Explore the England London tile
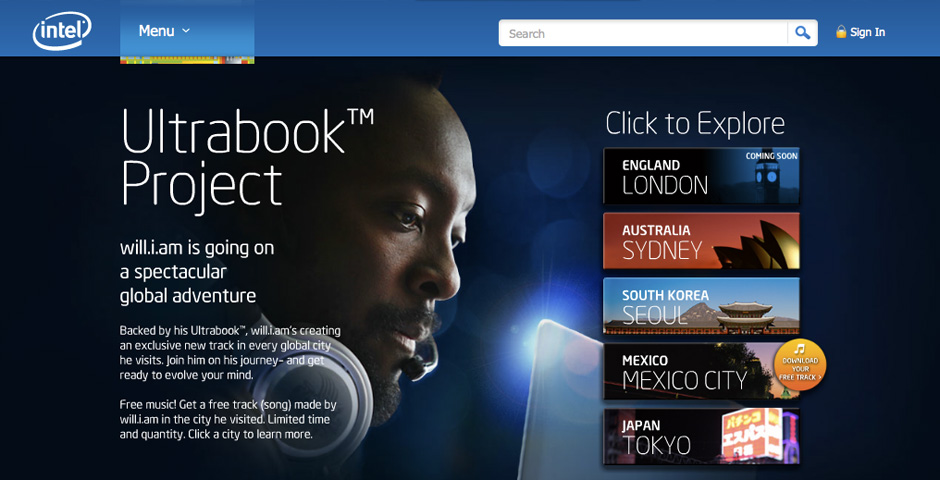Viewport: 940px width, 480px height. (x=701, y=176)
